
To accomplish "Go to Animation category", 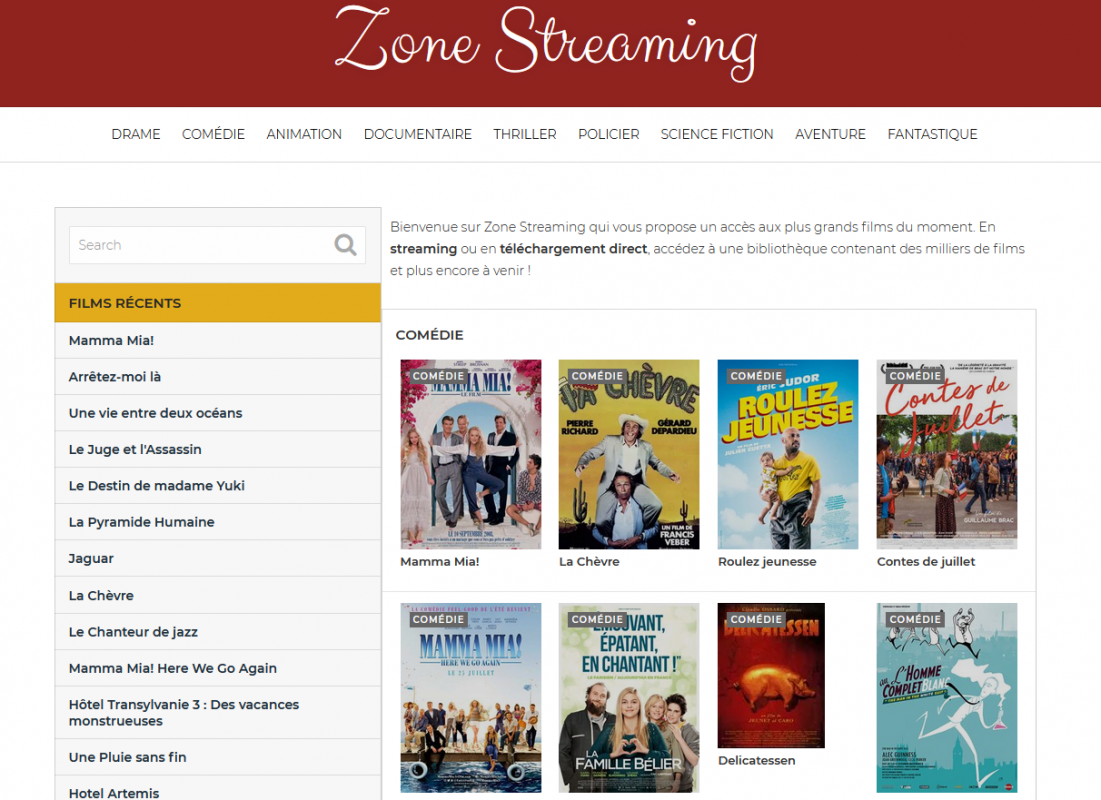I will pyautogui.click(x=304, y=134).
